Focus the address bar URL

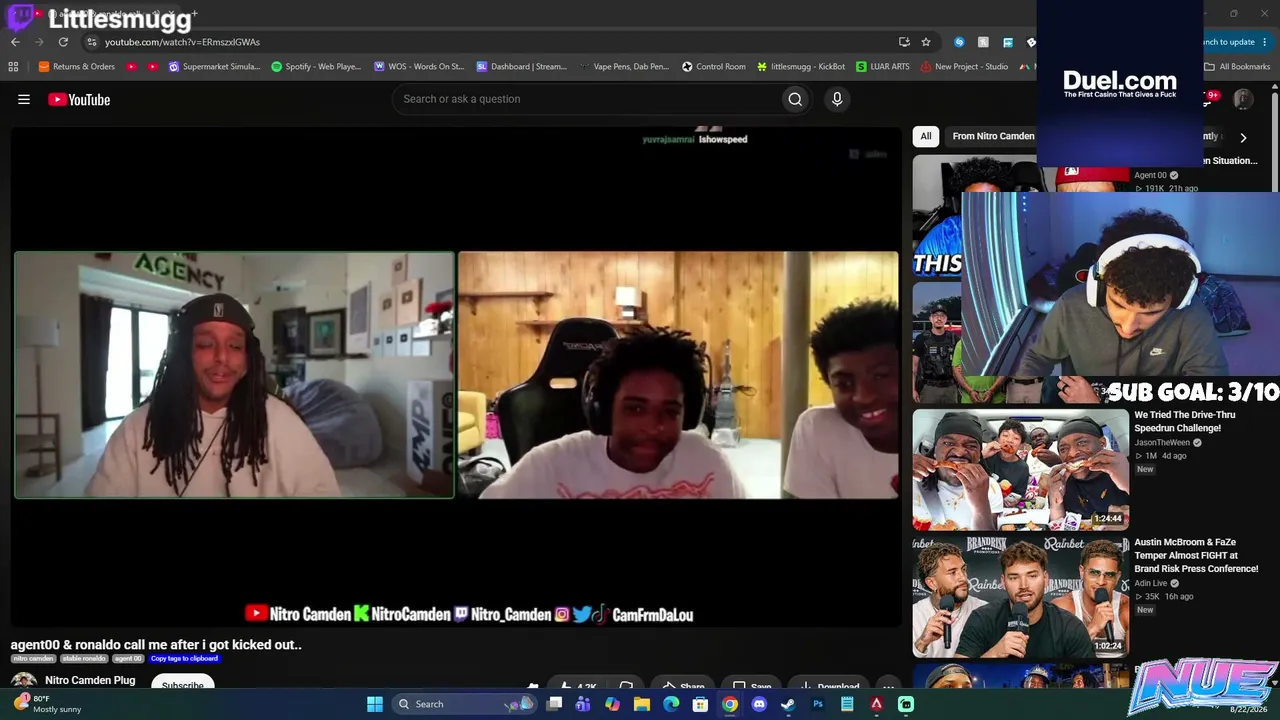[x=182, y=42]
